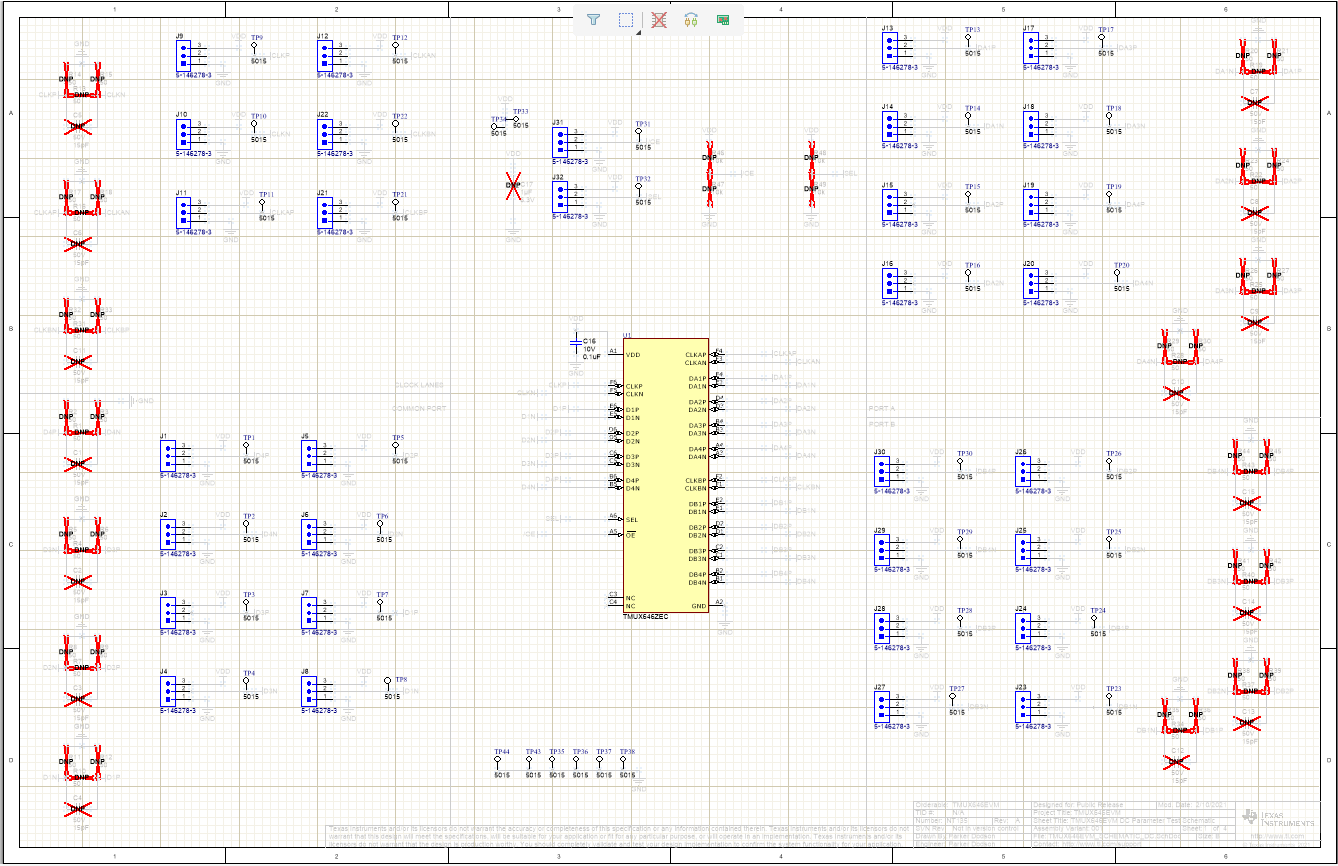
Task: Open the http://www.ti.com link
Action: point(1279,836)
